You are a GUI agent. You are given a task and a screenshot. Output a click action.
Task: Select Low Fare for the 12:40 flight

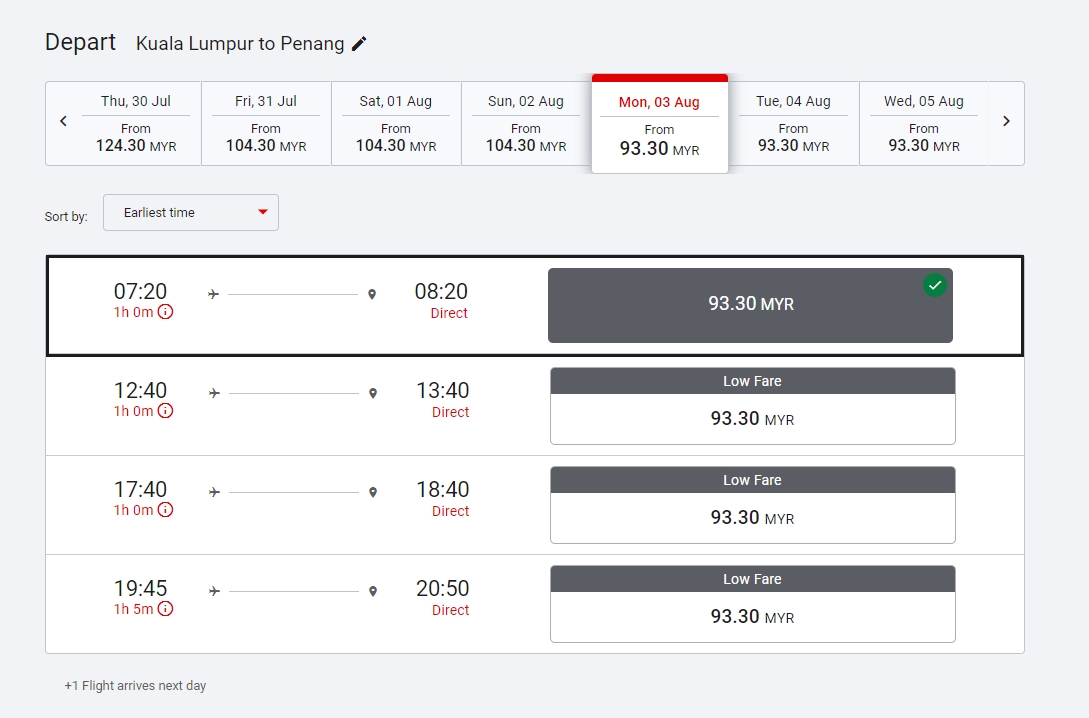(x=752, y=406)
